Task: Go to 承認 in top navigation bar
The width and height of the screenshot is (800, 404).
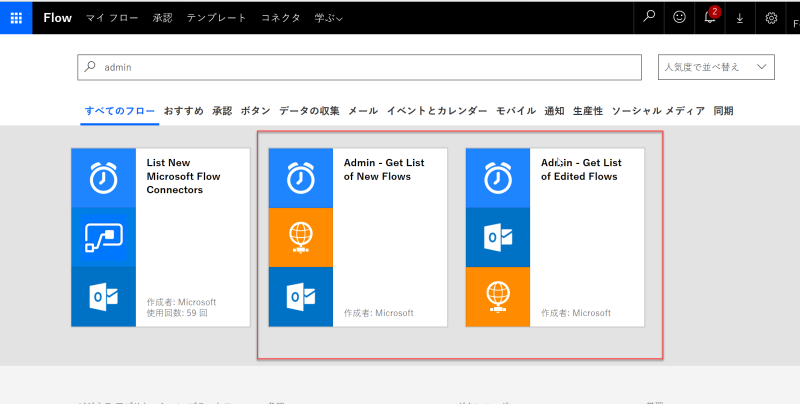Action: pyautogui.click(x=162, y=18)
